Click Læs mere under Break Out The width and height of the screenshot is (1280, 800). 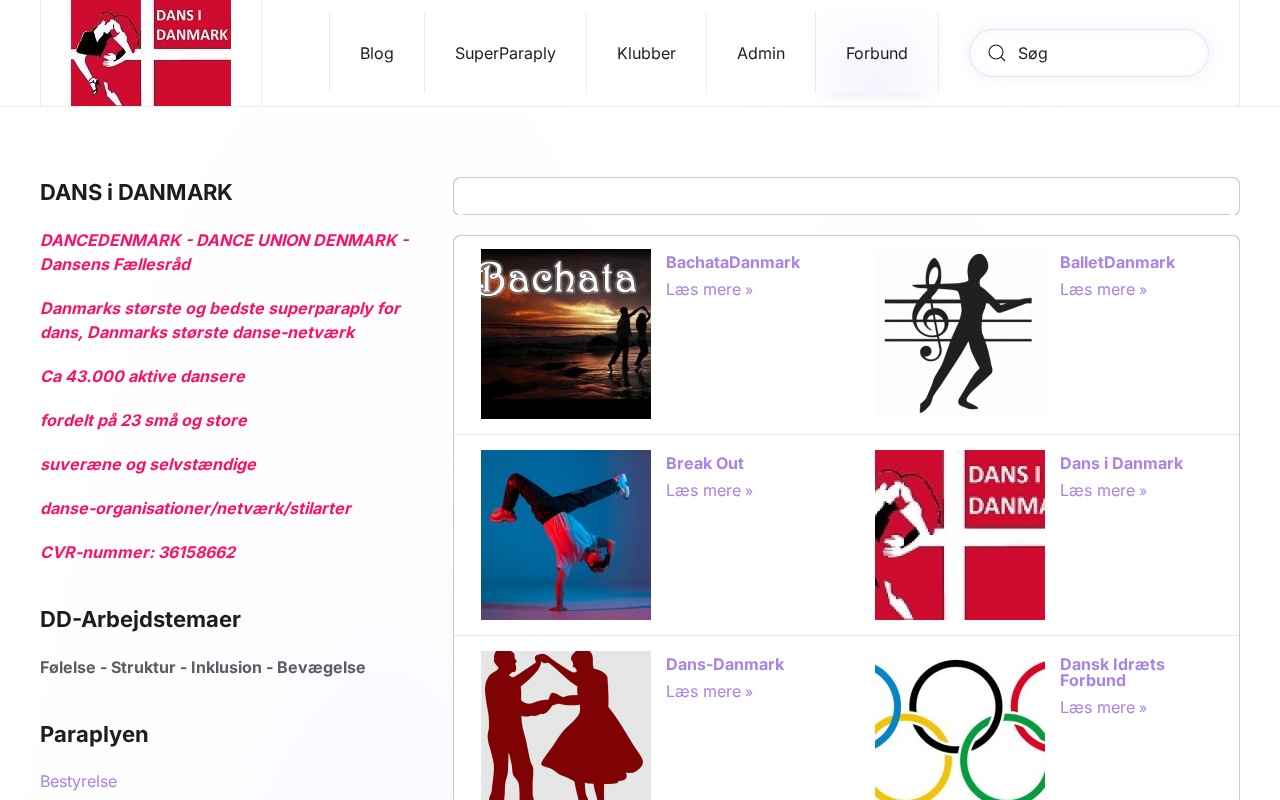pos(709,490)
